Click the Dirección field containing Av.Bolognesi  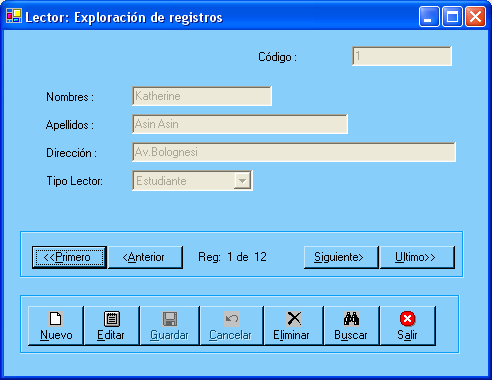(294, 152)
